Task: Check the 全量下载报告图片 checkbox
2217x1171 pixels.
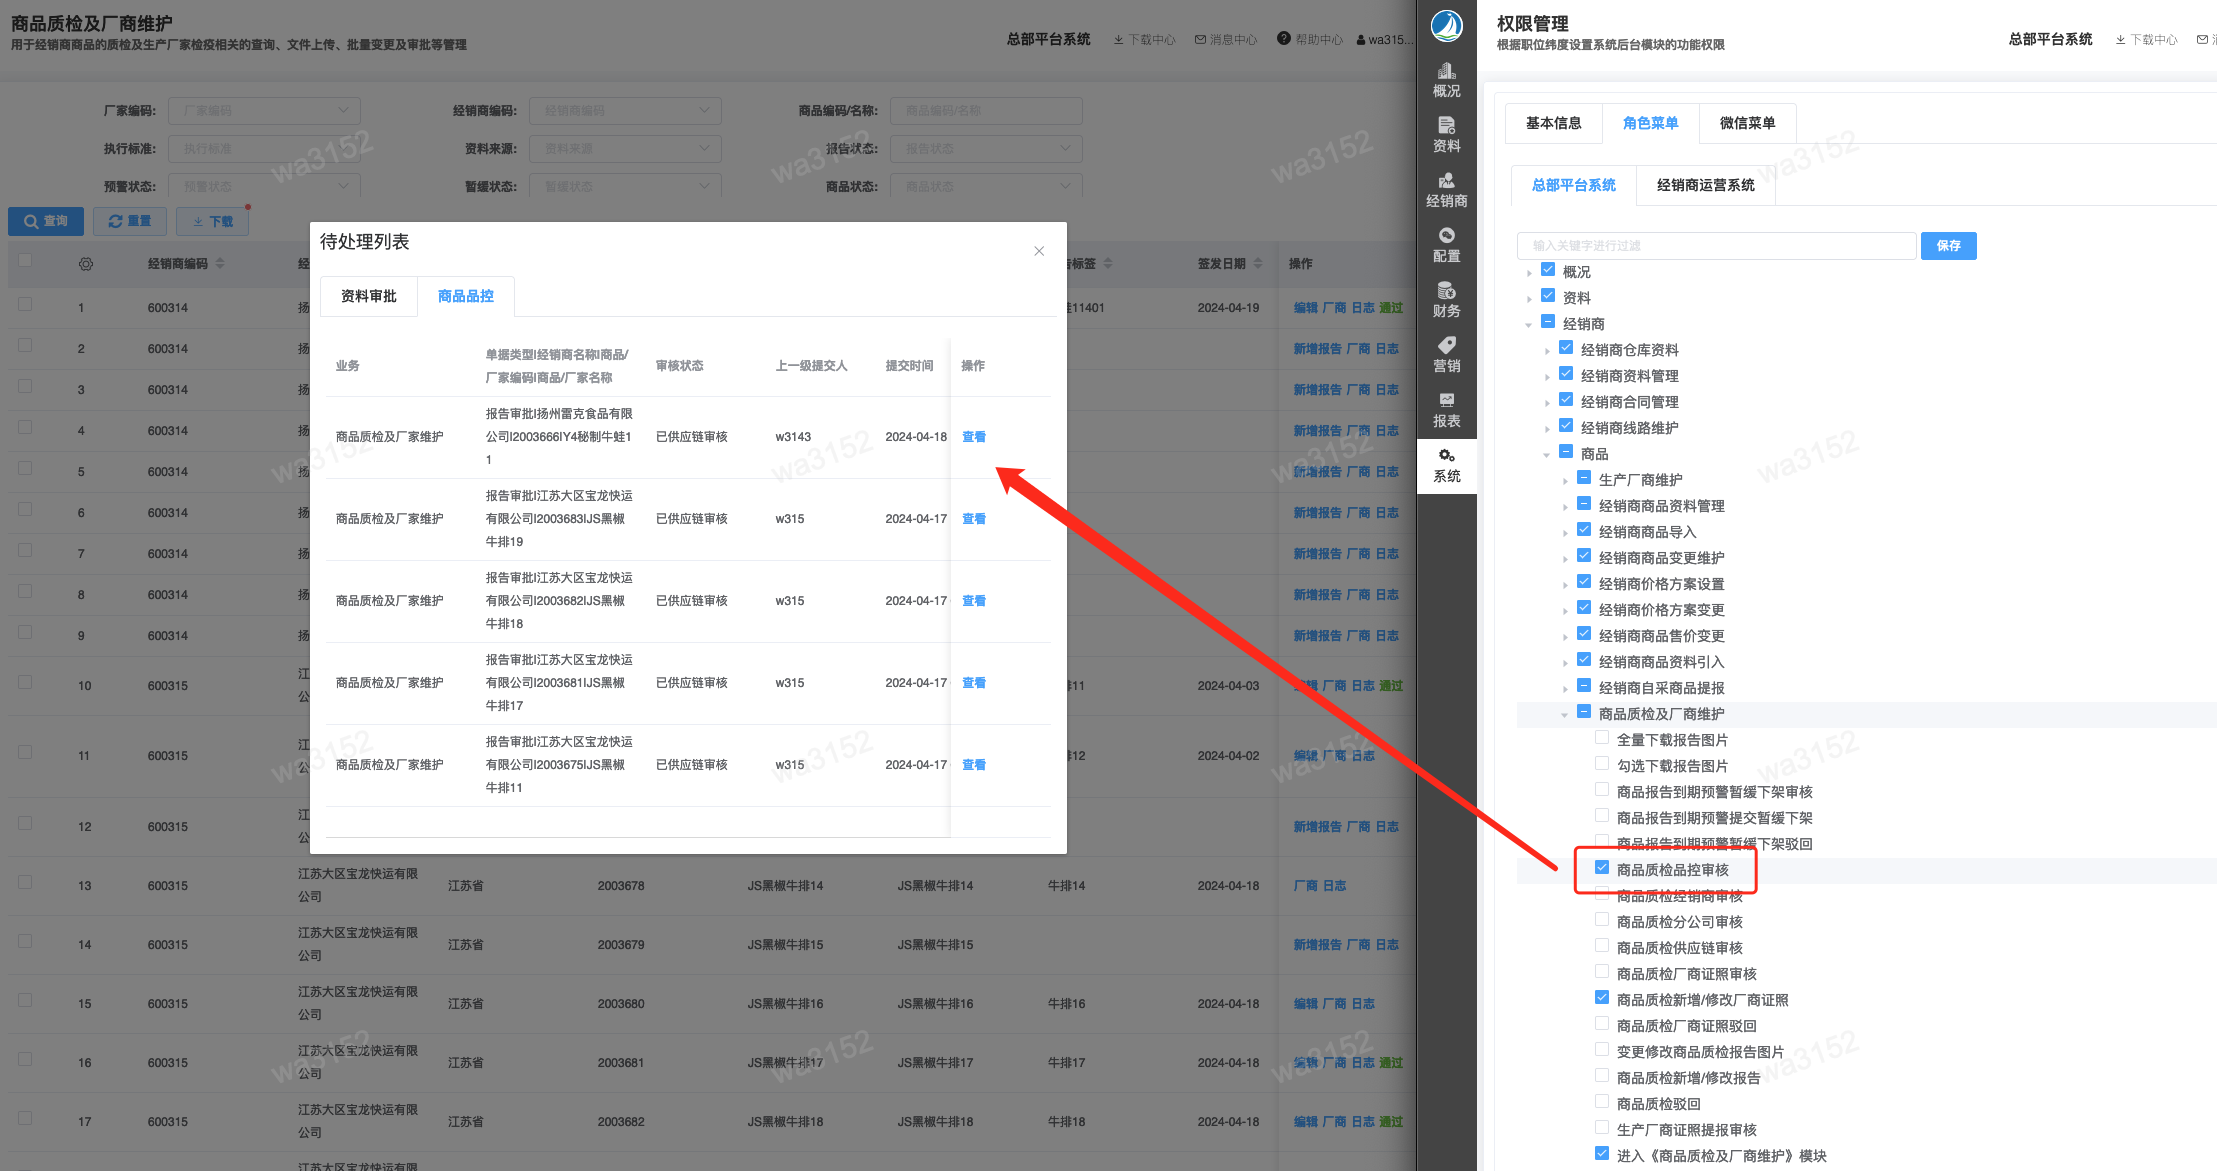Action: (x=1602, y=738)
